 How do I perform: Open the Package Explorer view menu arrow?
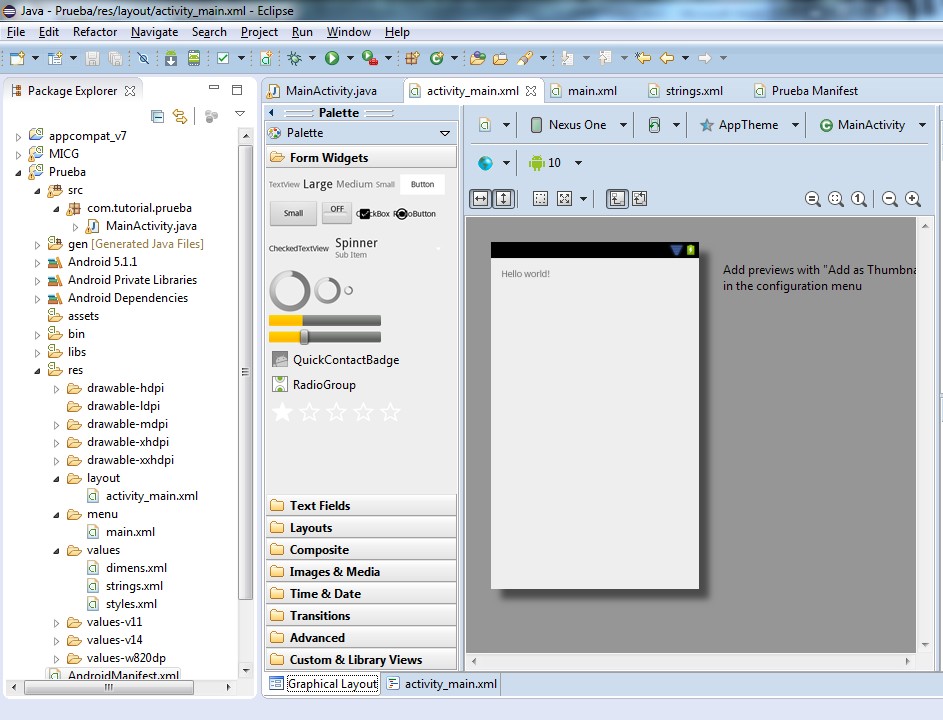pos(240,114)
